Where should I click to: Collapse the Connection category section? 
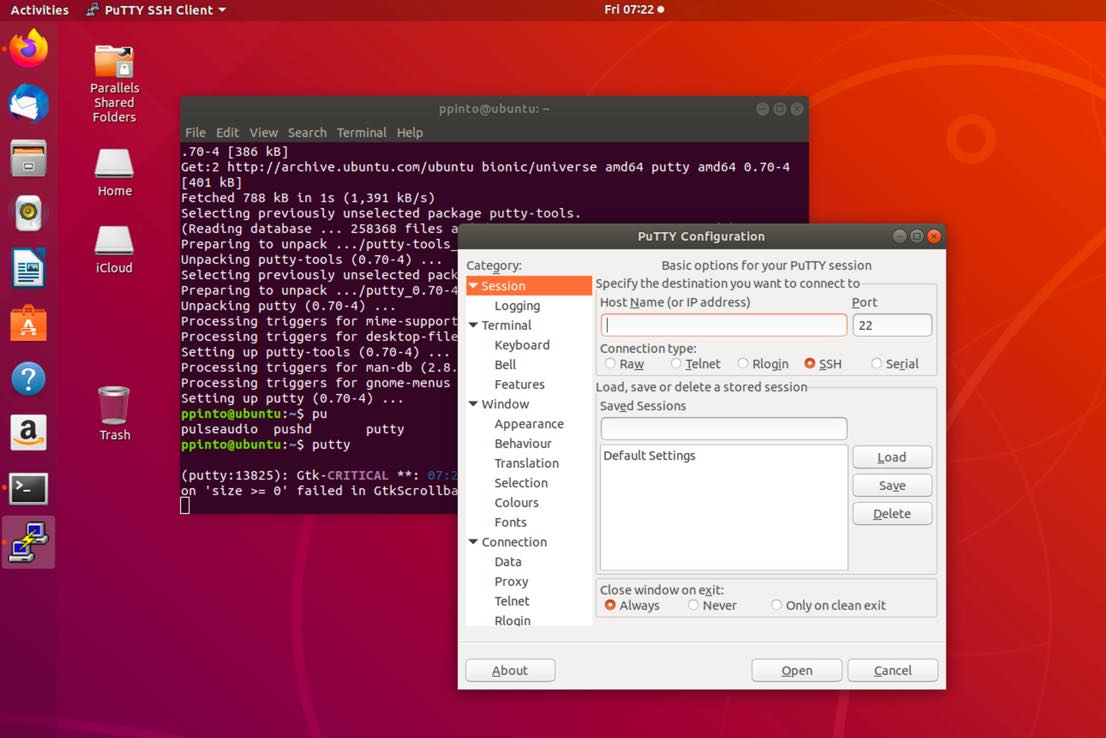coord(473,542)
